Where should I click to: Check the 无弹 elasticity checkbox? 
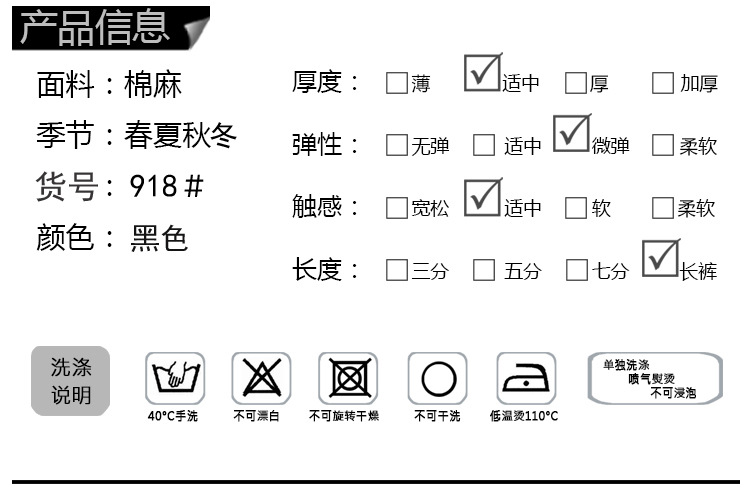(397, 145)
